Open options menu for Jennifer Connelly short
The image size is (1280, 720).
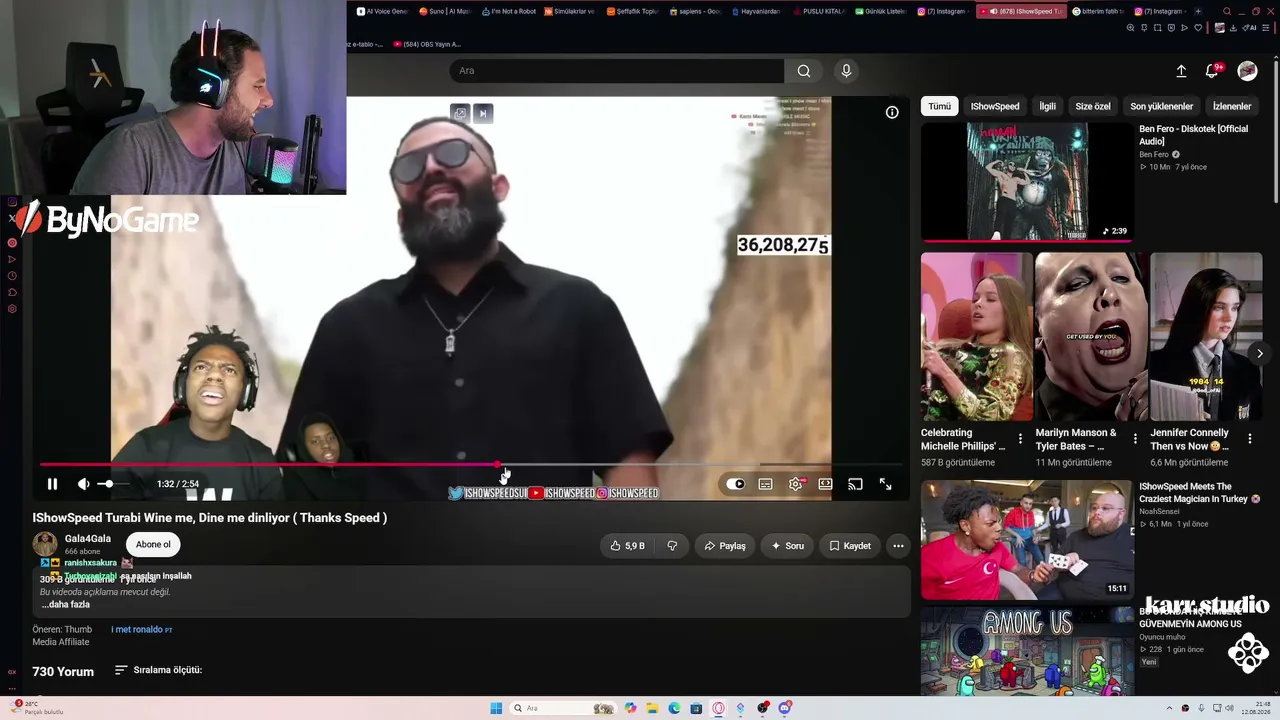click(x=1249, y=439)
